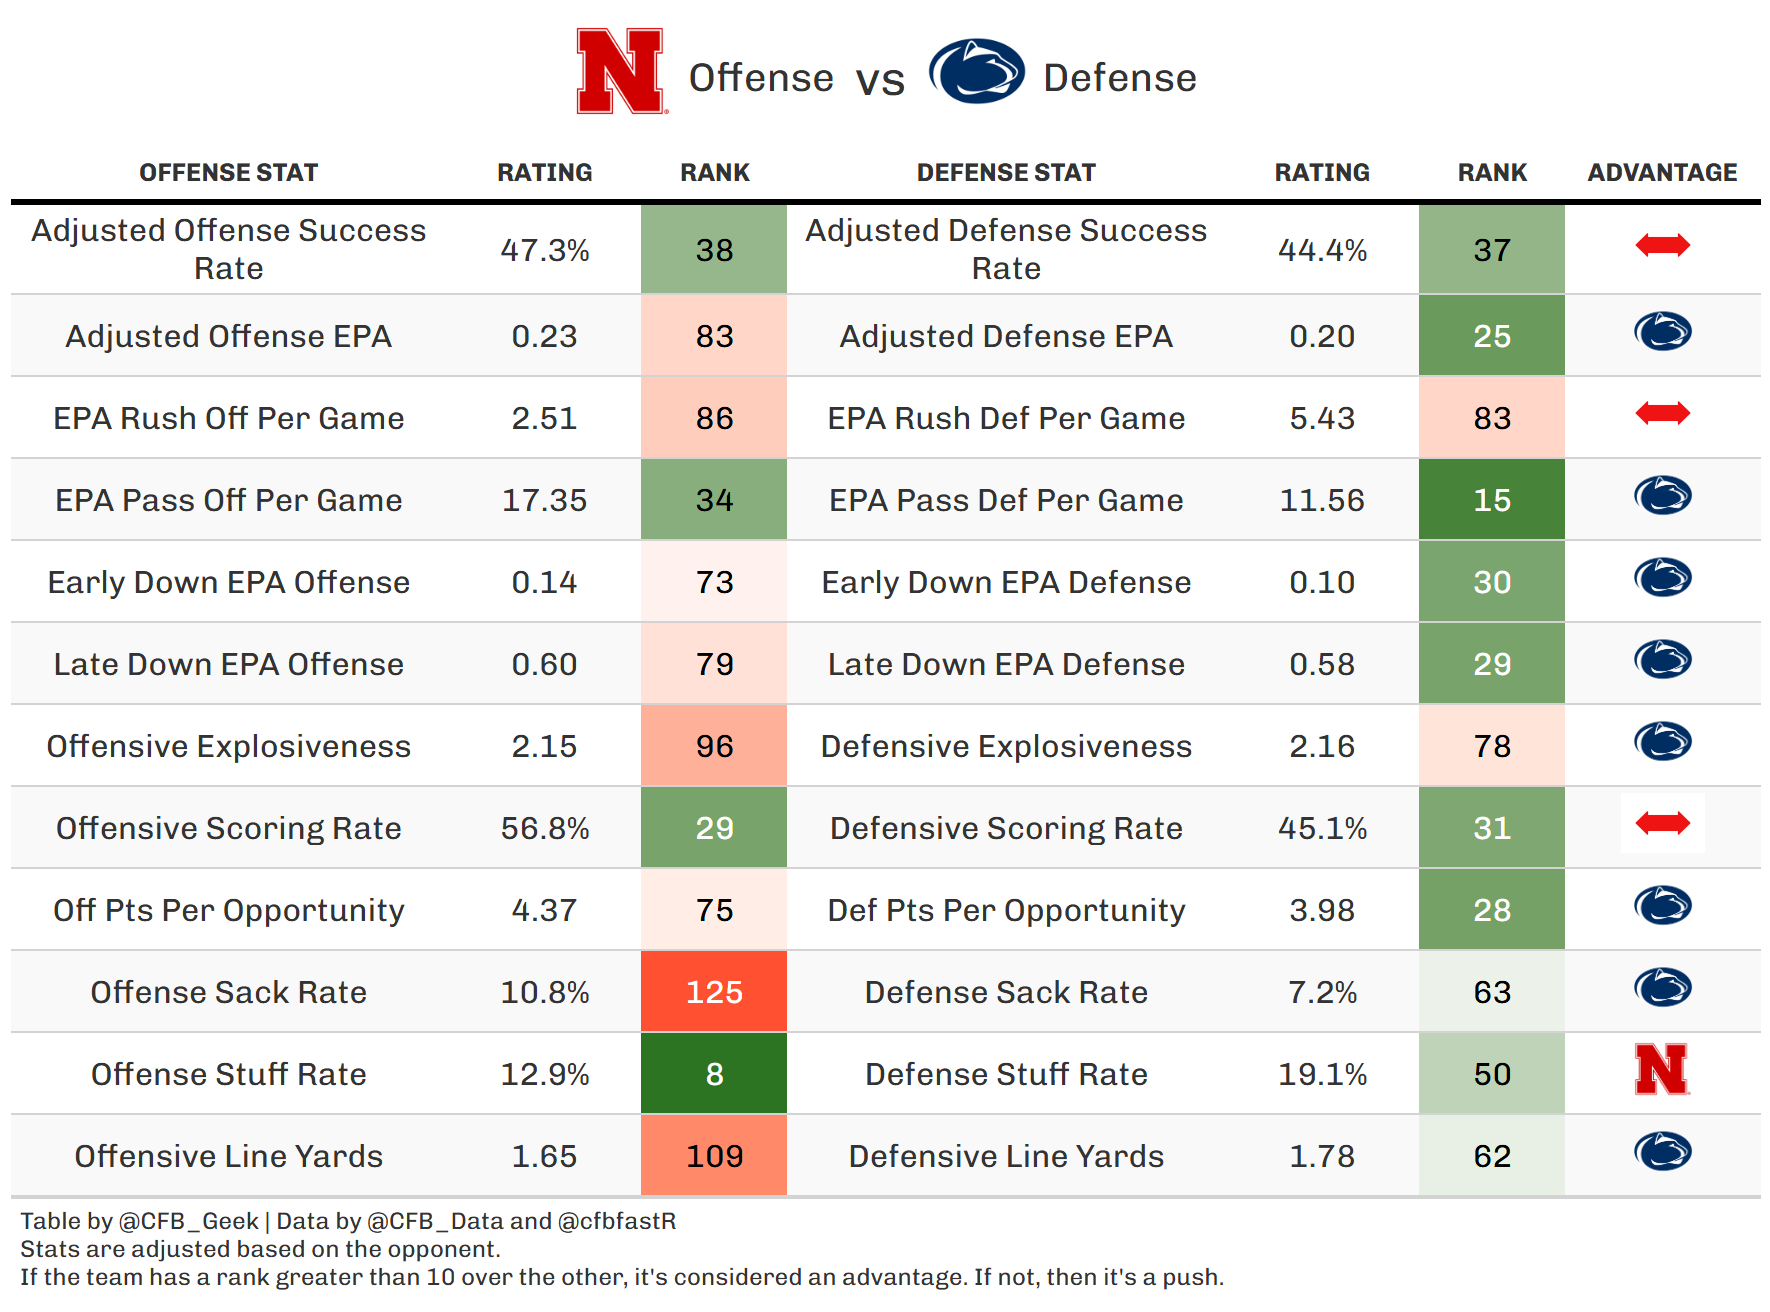Click the Table by @CFB_Geek credit text
1770x1312 pixels.
coord(140,1221)
